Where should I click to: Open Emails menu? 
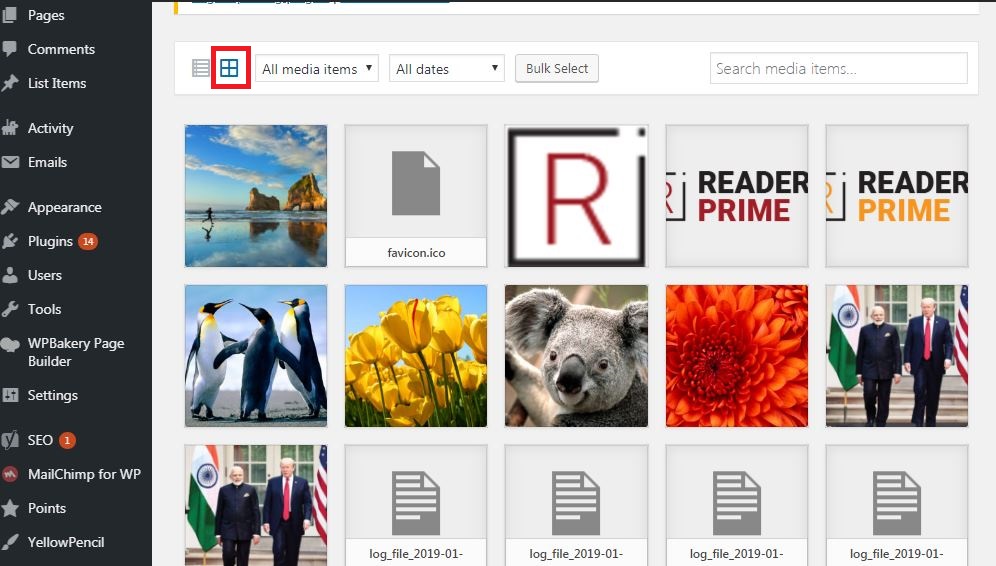(x=48, y=162)
